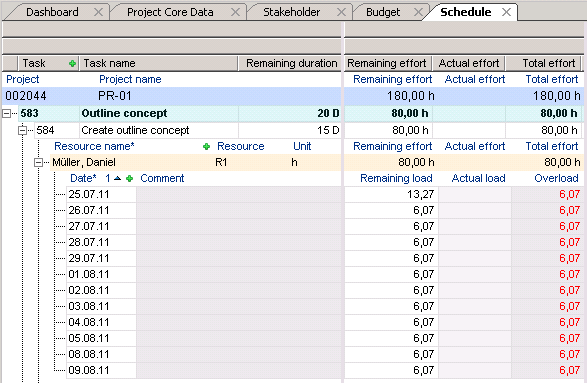Select the Actual load column label
Image resolution: width=587 pixels, height=383 pixels.
478,179
